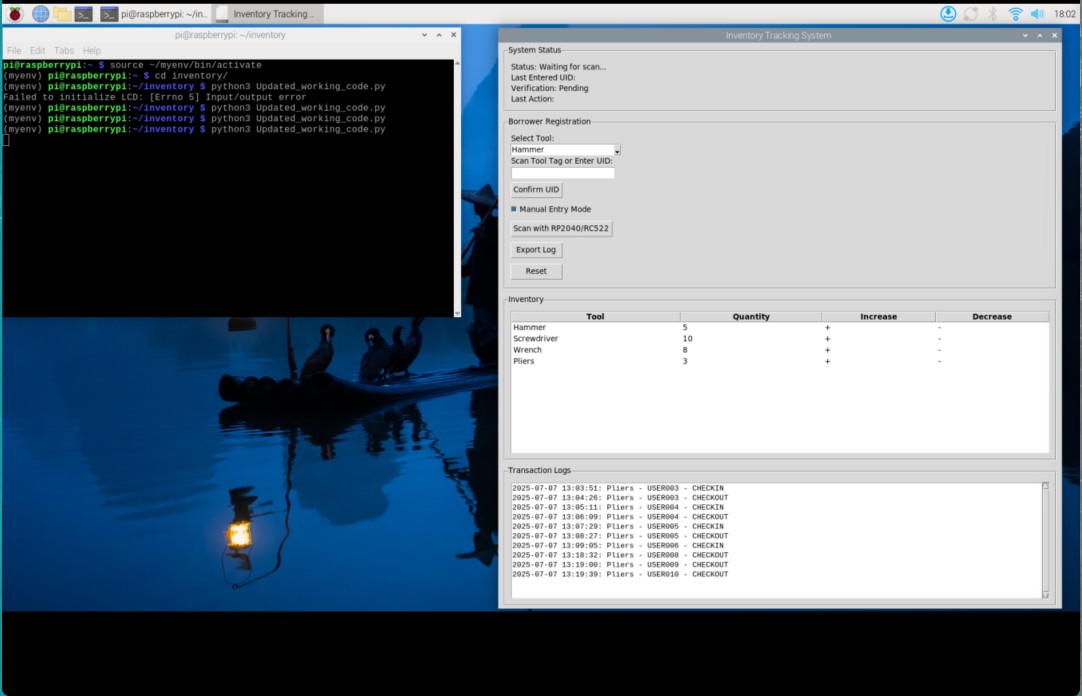Click the Transaction Logs scrollbar
Viewport: 1082px width, 696px height.
pyautogui.click(x=1045, y=540)
